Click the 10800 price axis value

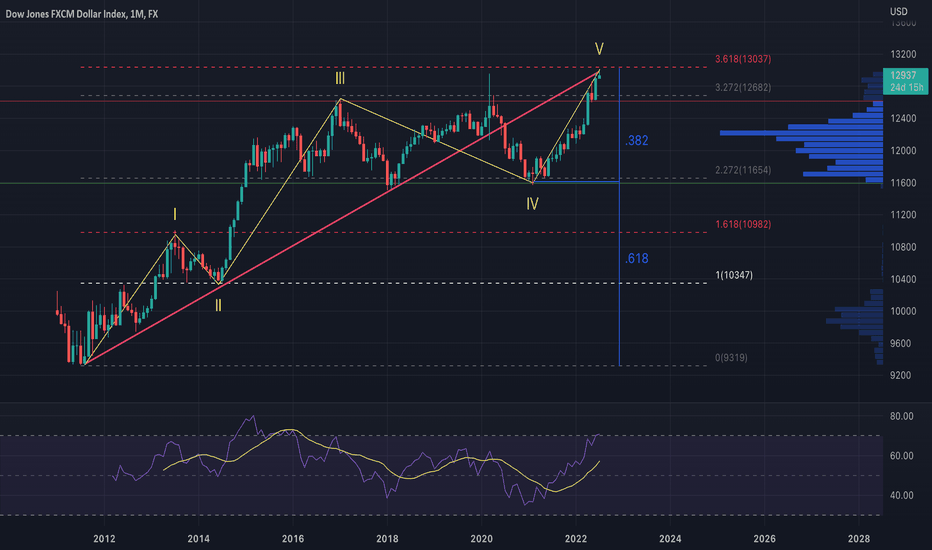[x=903, y=247]
